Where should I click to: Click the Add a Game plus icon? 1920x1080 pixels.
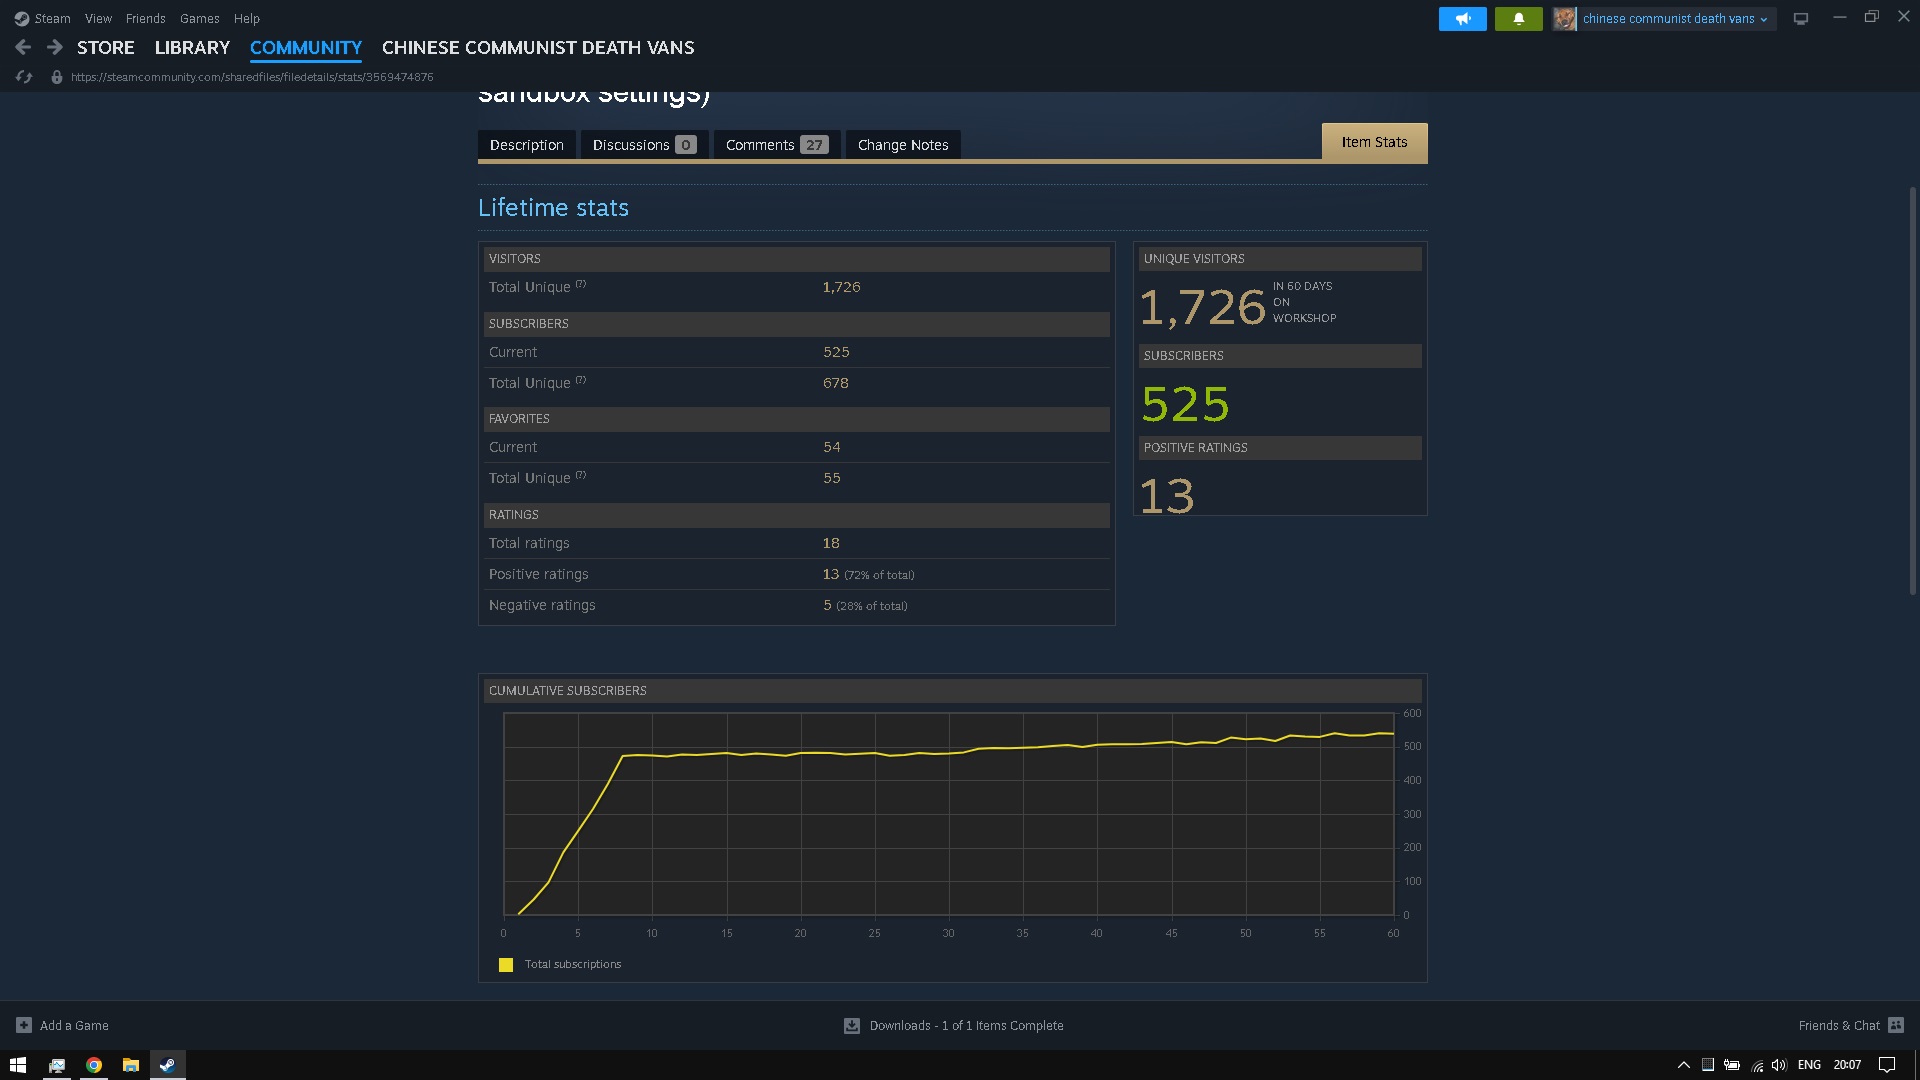pos(24,1025)
